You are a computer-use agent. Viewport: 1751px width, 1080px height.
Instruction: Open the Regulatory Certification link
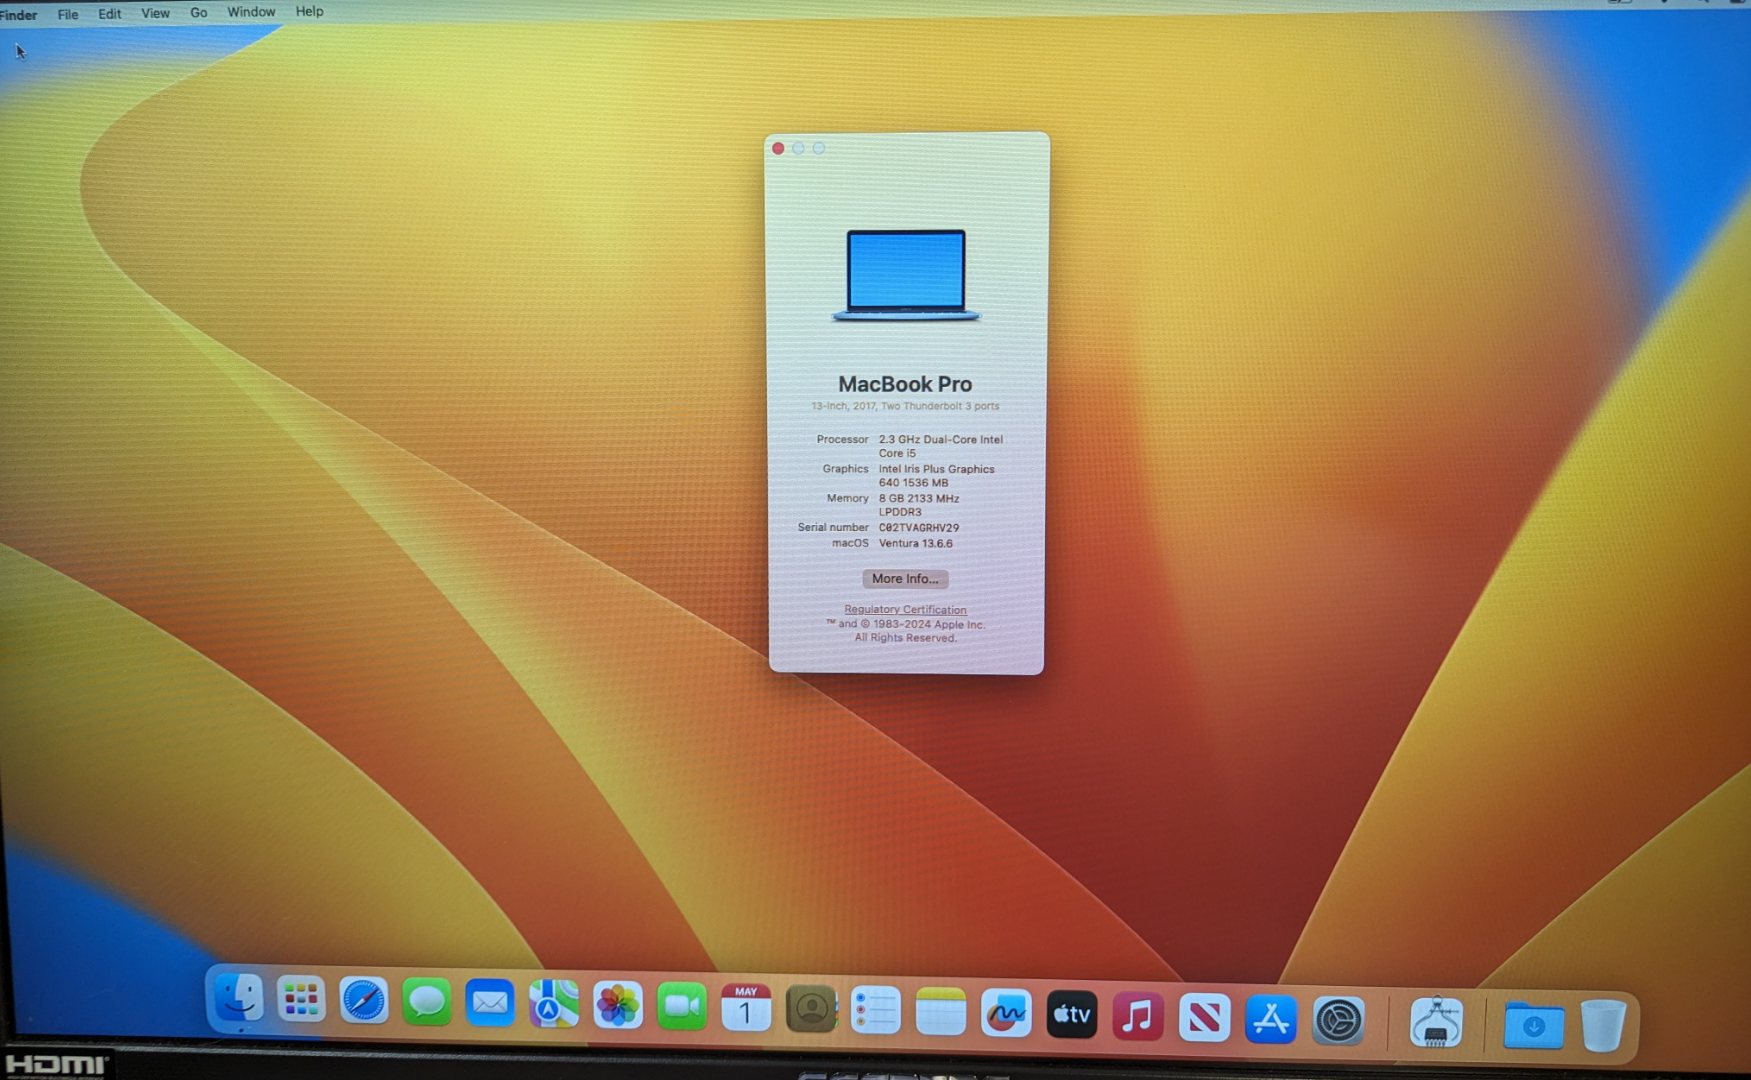tap(905, 609)
